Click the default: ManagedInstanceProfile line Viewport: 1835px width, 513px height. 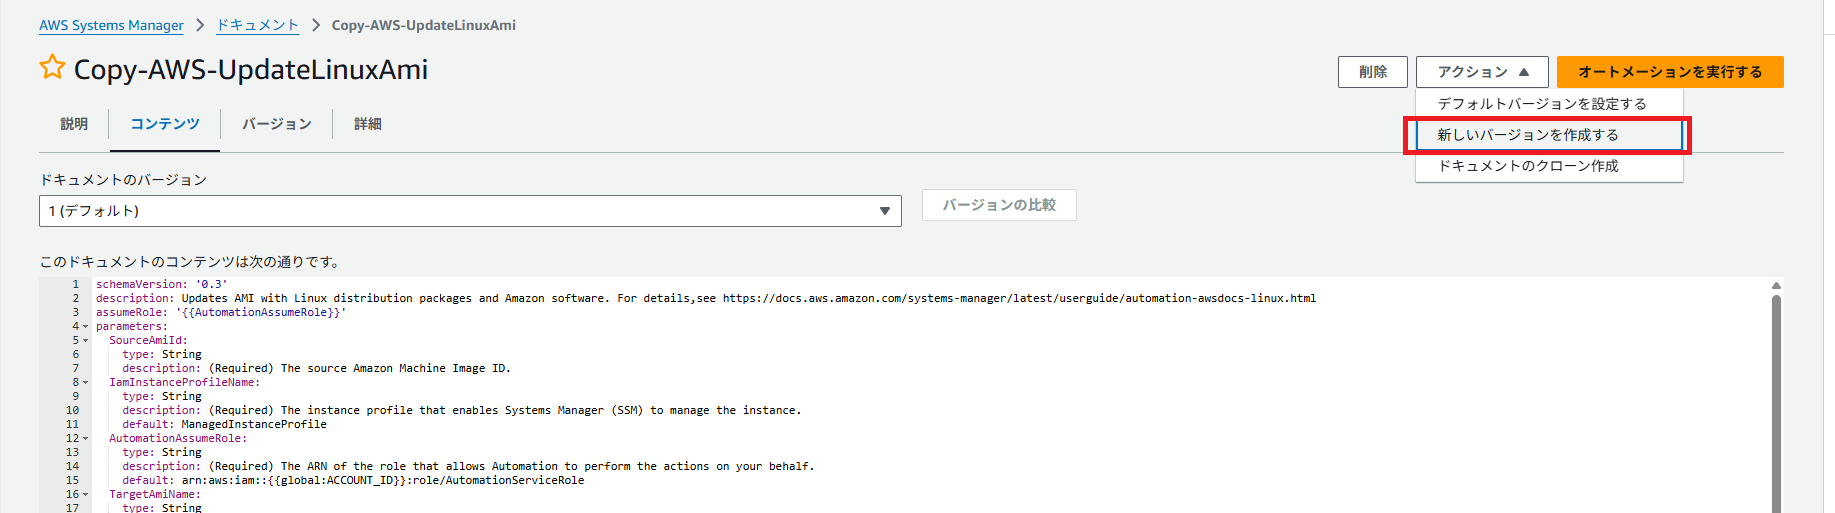coord(224,424)
